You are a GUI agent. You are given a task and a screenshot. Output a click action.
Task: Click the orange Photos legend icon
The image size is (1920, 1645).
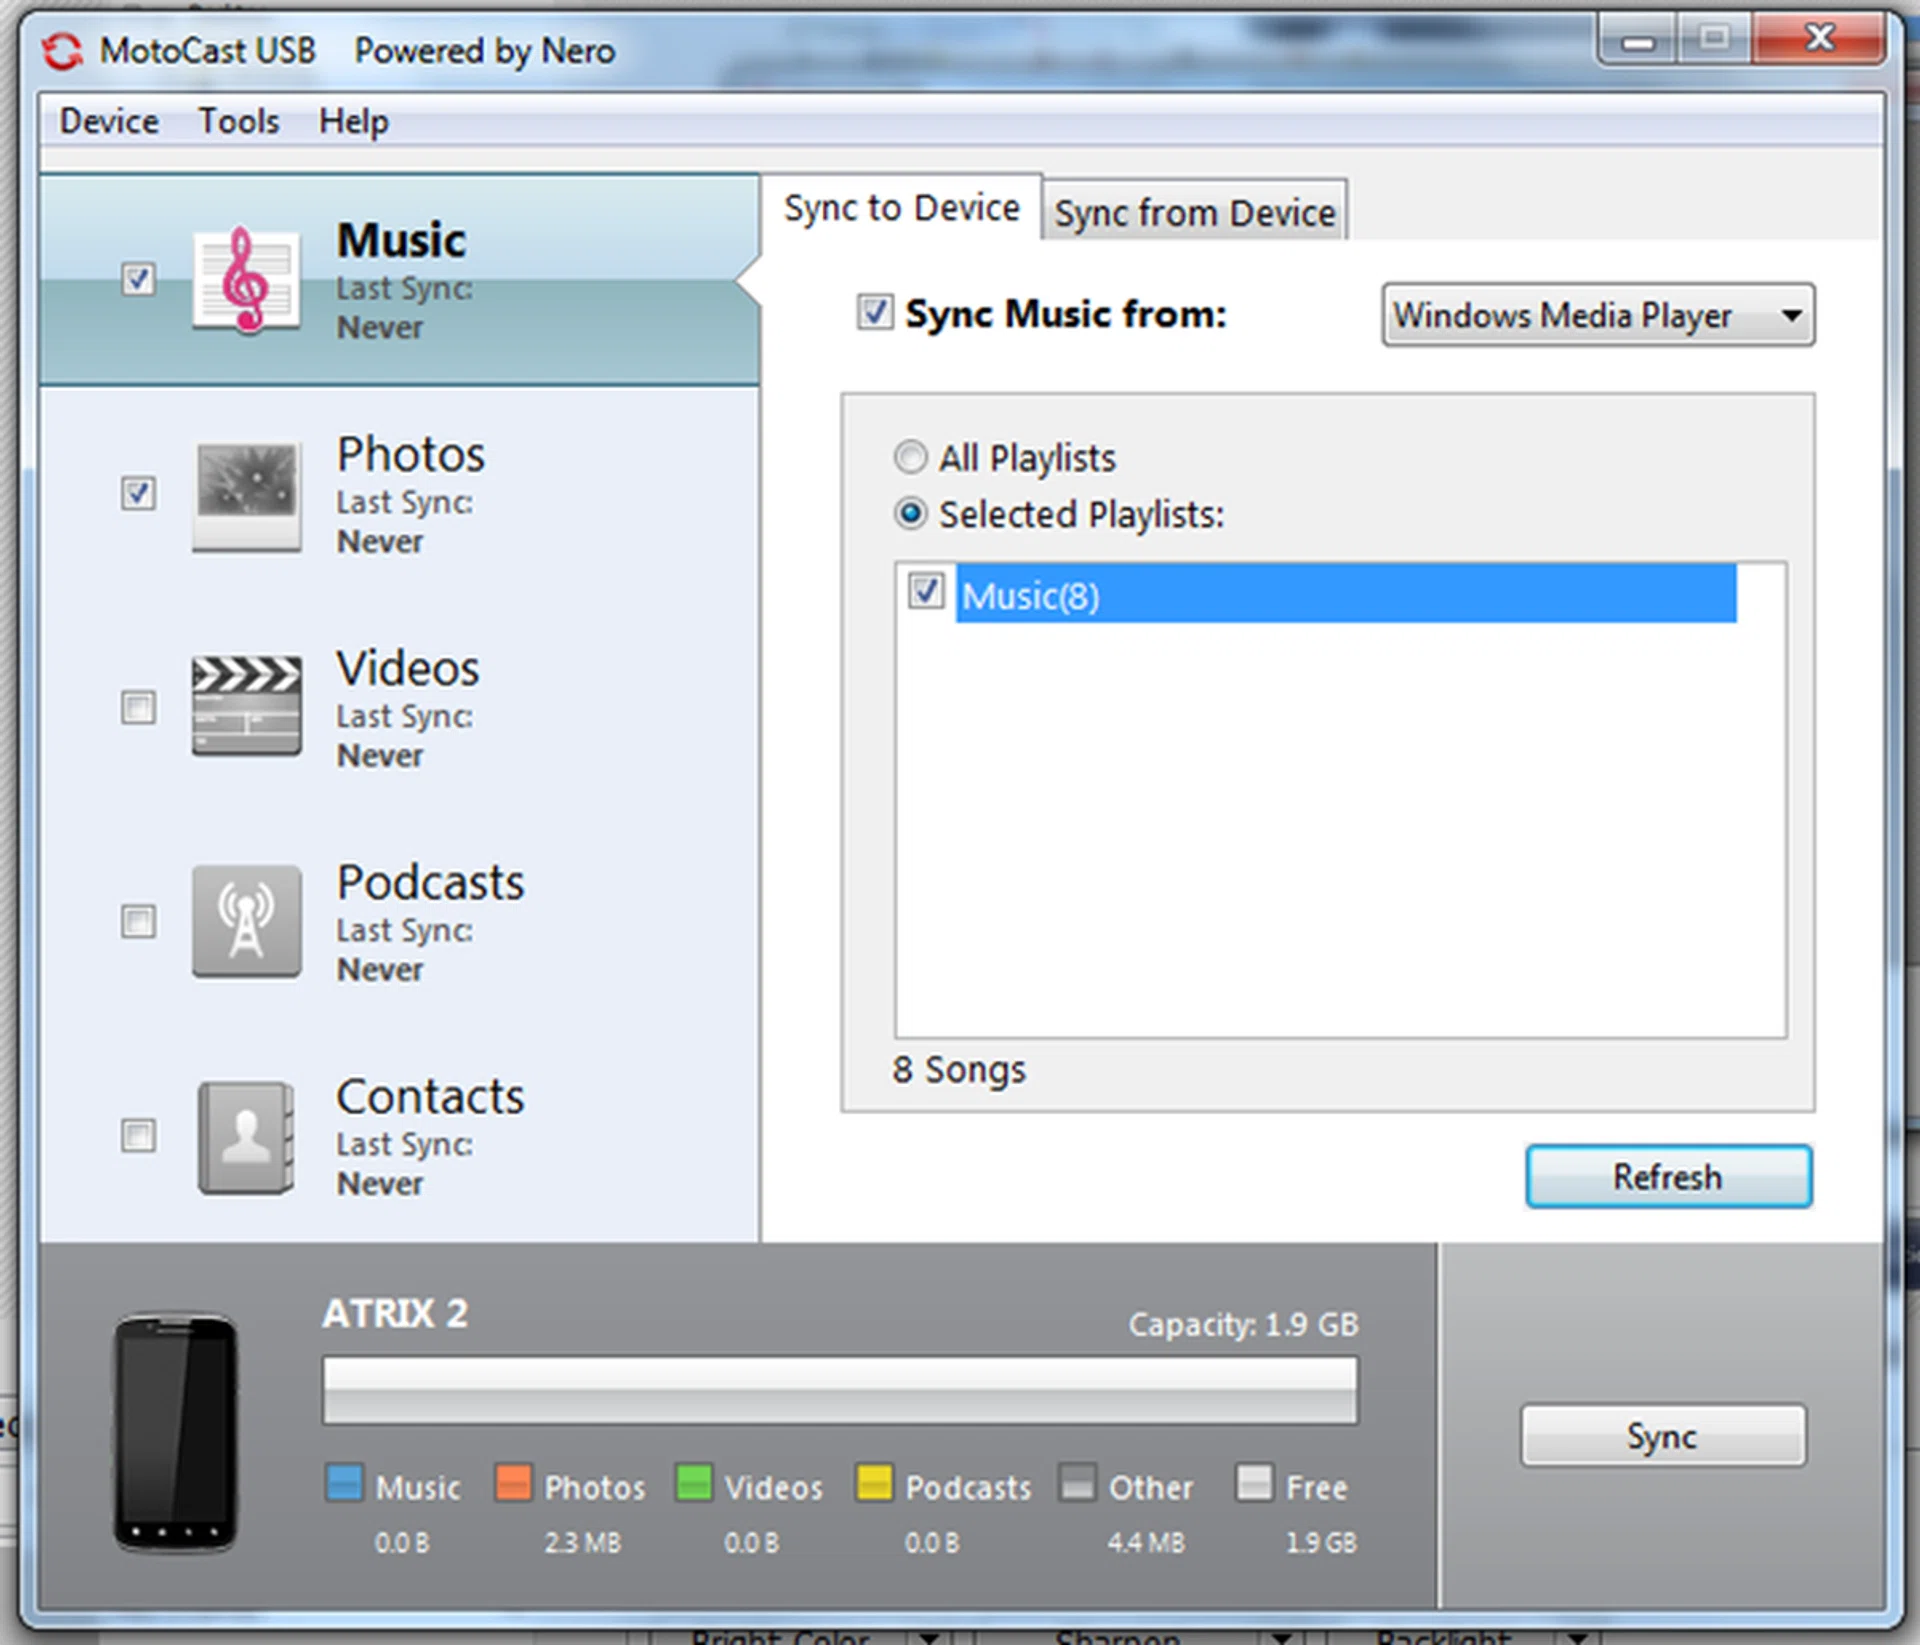click(x=513, y=1486)
